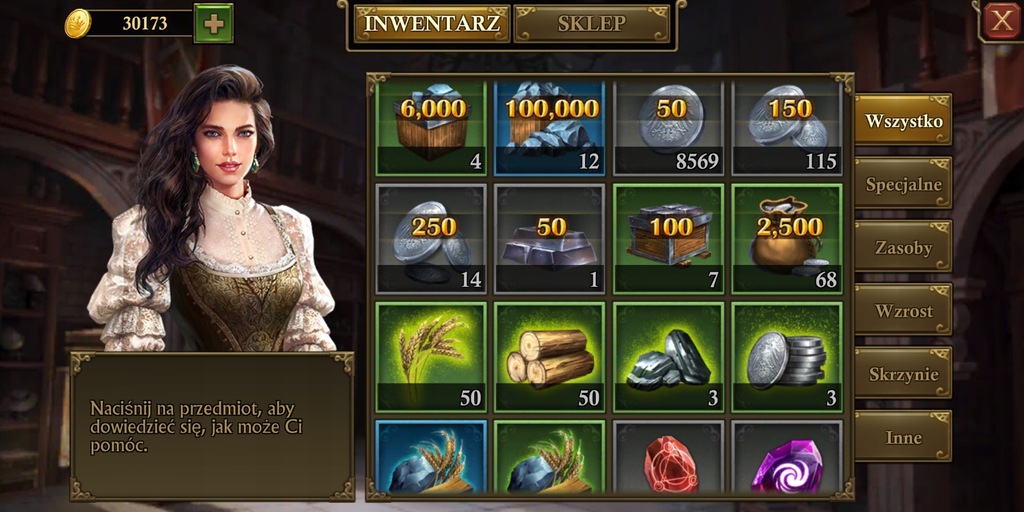Switch to the Sklep tab
This screenshot has width=1024, height=512.
pyautogui.click(x=592, y=24)
